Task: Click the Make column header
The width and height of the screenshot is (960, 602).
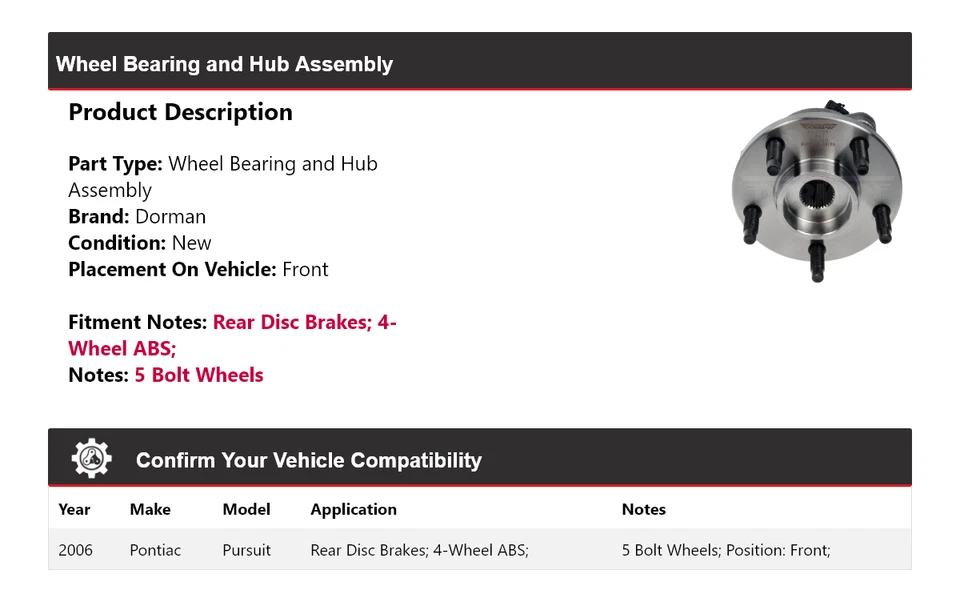Action: [150, 509]
